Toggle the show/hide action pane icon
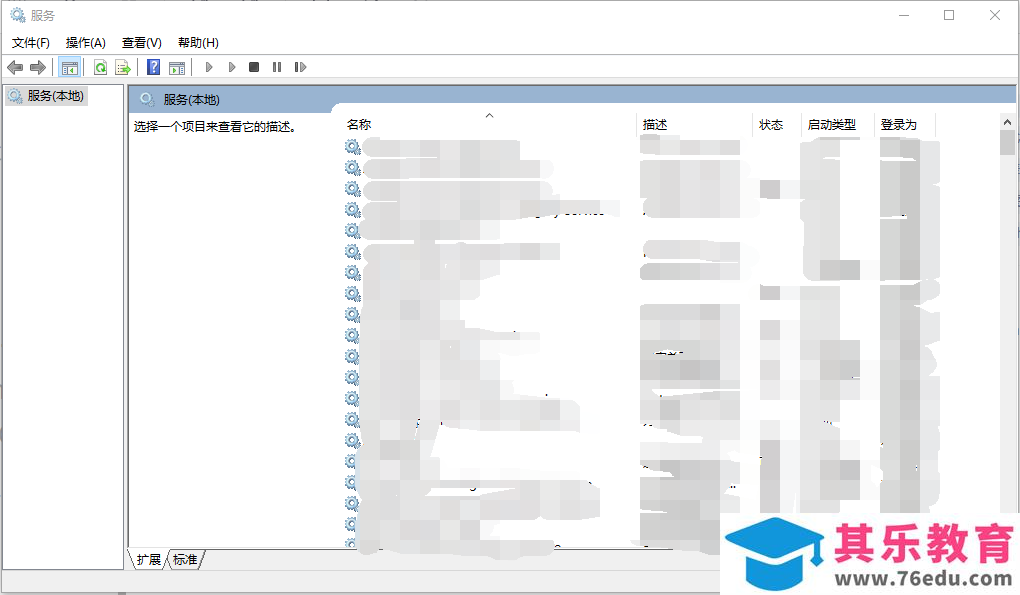1020x595 pixels. coord(176,67)
